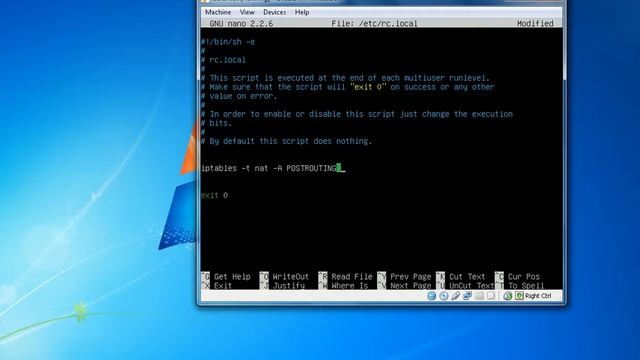Click the optical disk status icon
The image size is (640, 360).
[444, 296]
